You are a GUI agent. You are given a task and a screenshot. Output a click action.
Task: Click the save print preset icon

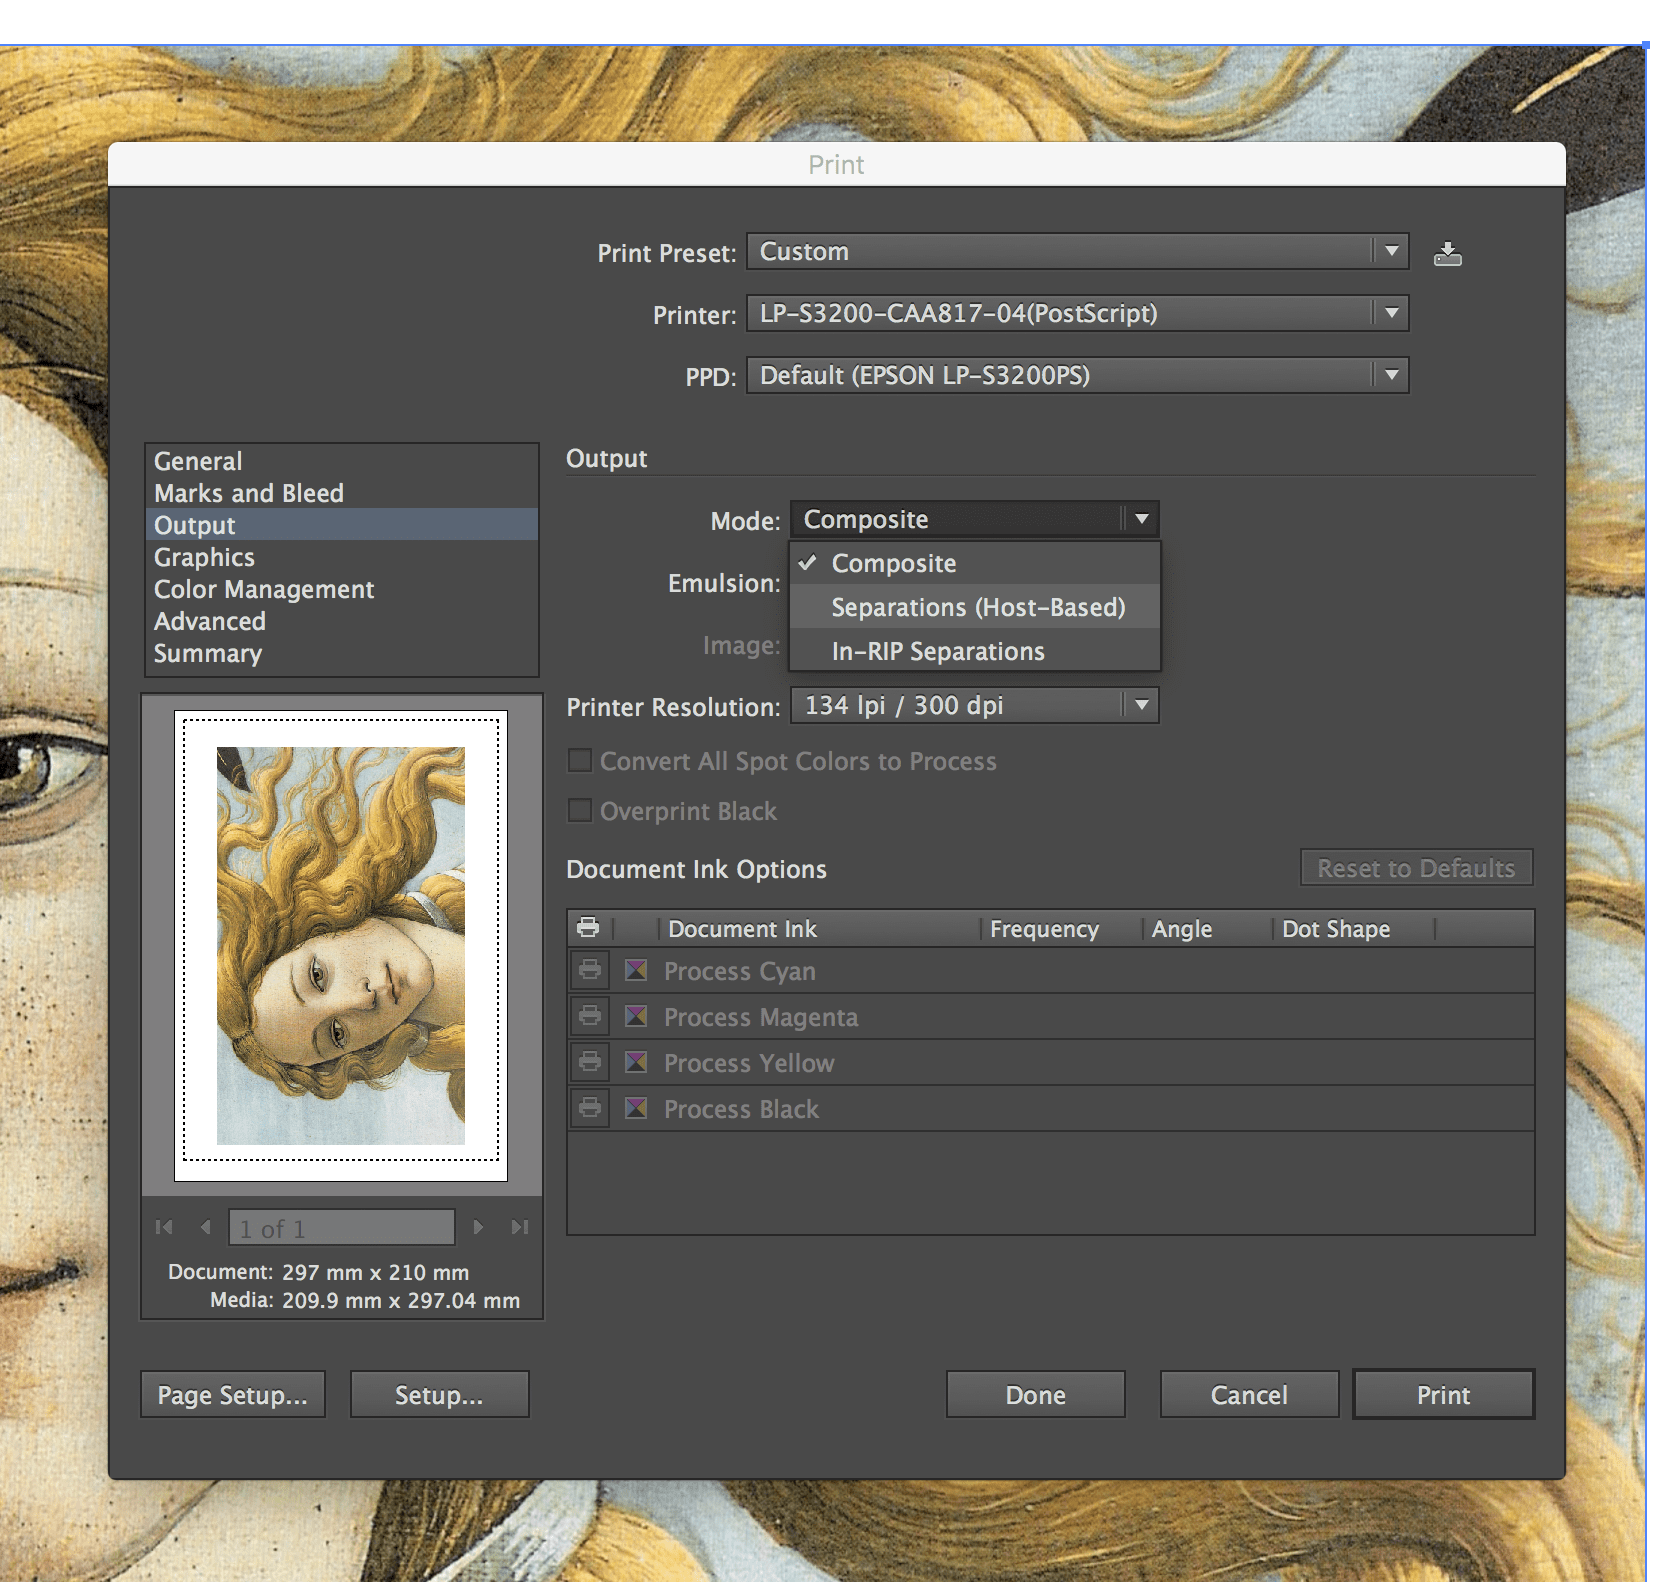pos(1447,254)
